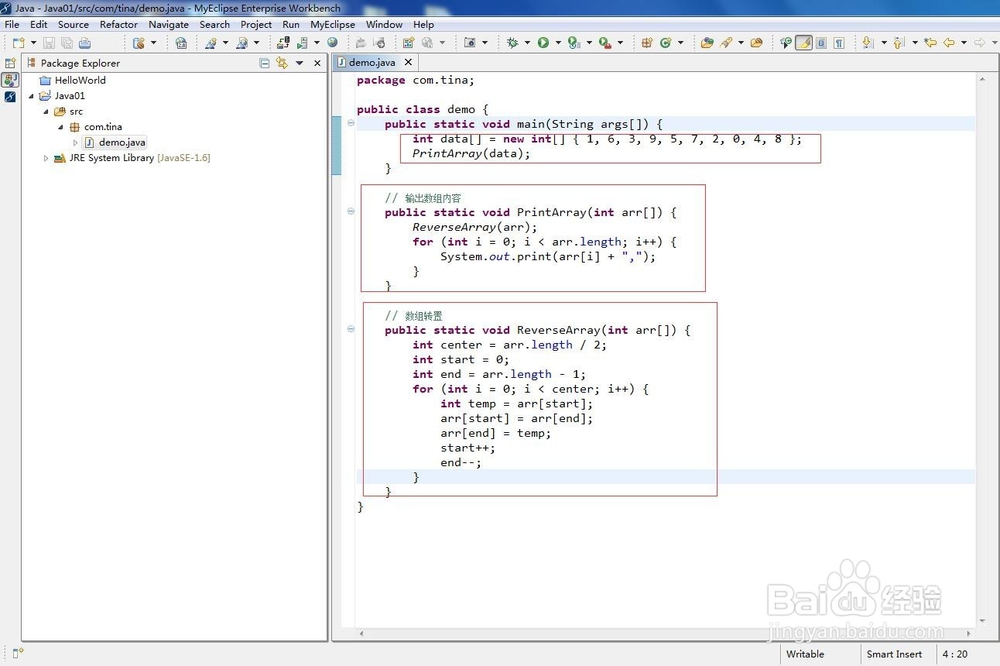Collapse the ReverseArray method fold marker
The height and width of the screenshot is (666, 1000).
coord(351,329)
